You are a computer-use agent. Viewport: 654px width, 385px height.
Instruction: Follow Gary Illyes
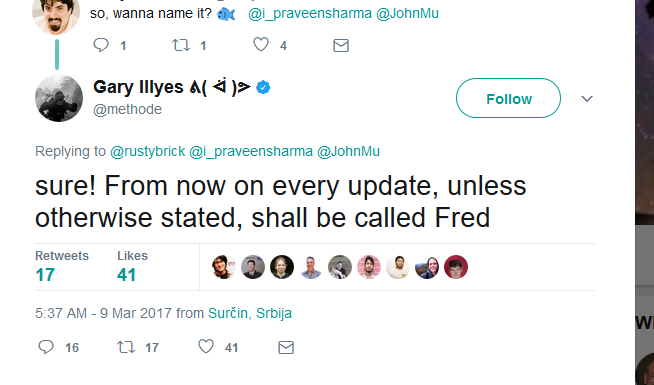coord(508,98)
